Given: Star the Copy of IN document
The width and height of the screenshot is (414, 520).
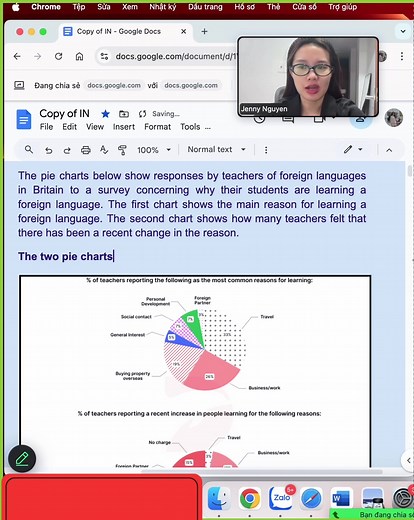Looking at the screenshot, I should (105, 114).
